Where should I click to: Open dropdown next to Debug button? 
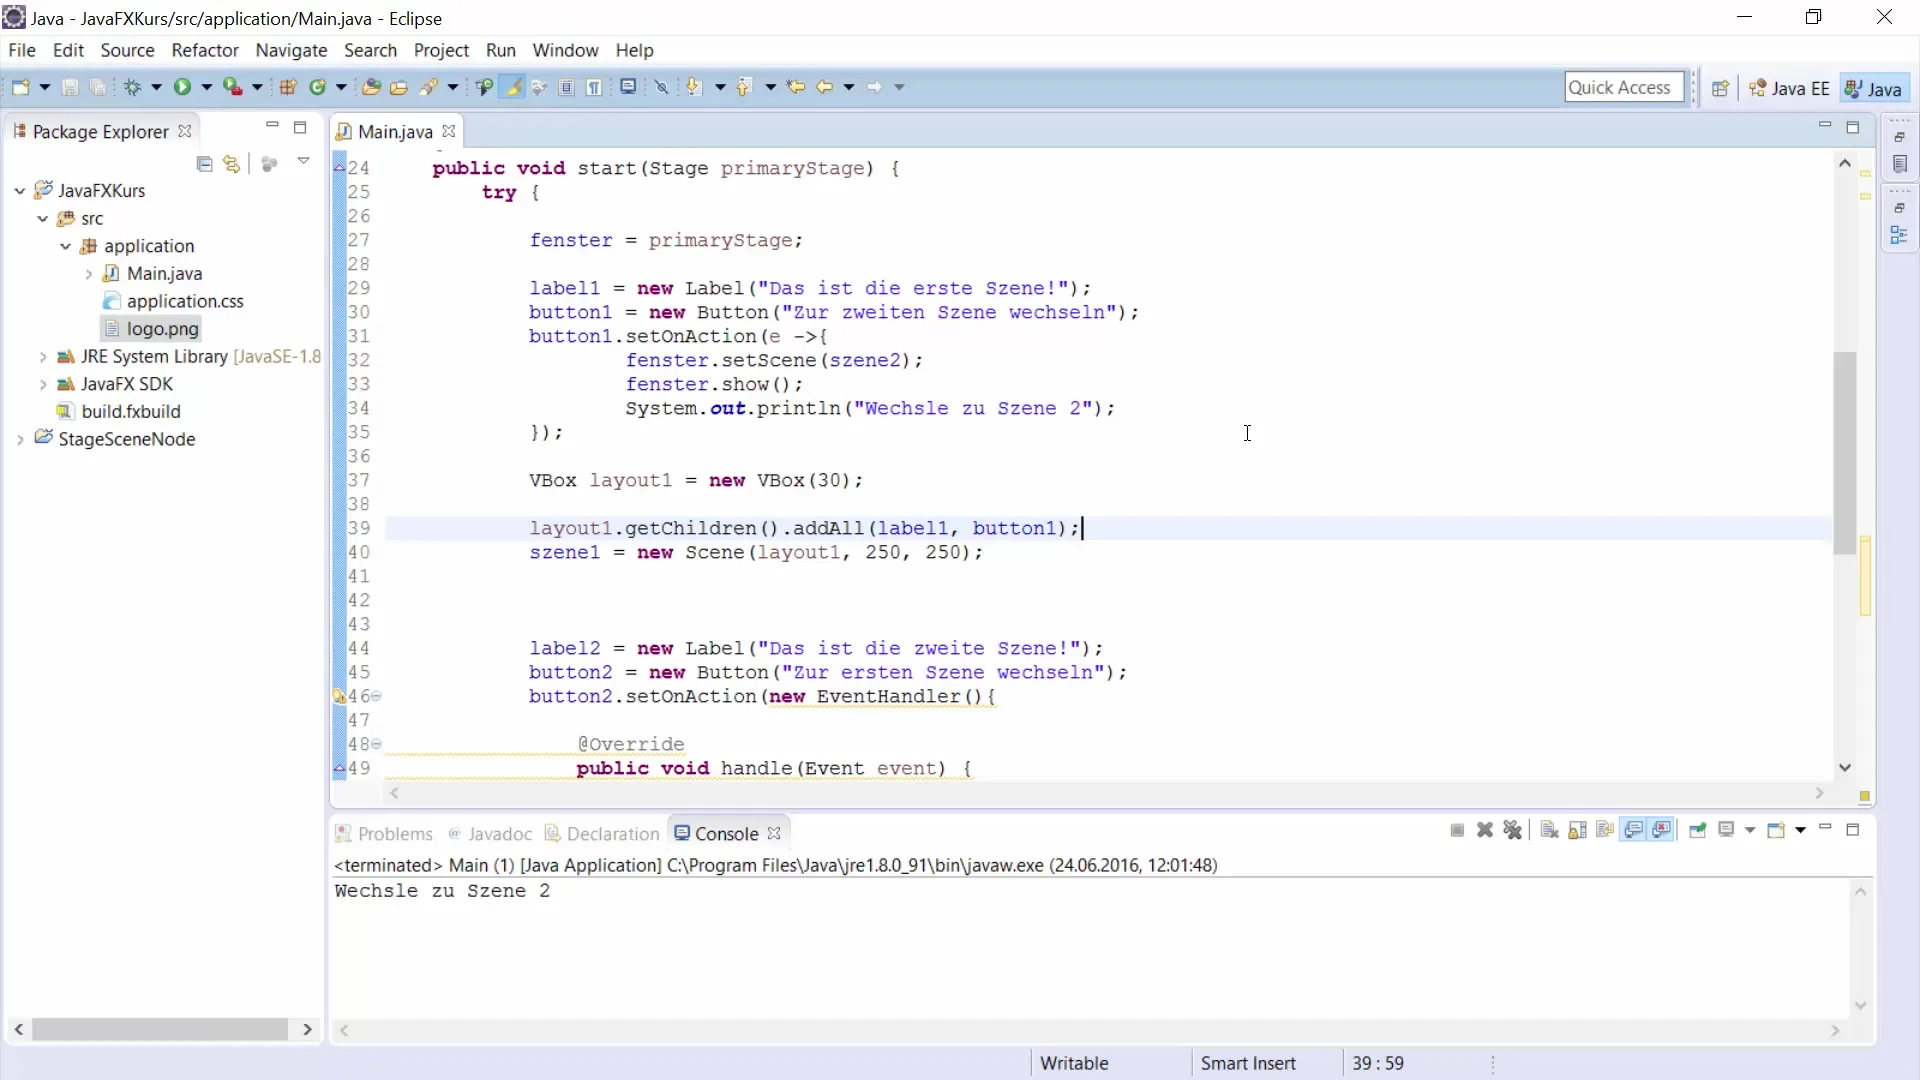156,87
